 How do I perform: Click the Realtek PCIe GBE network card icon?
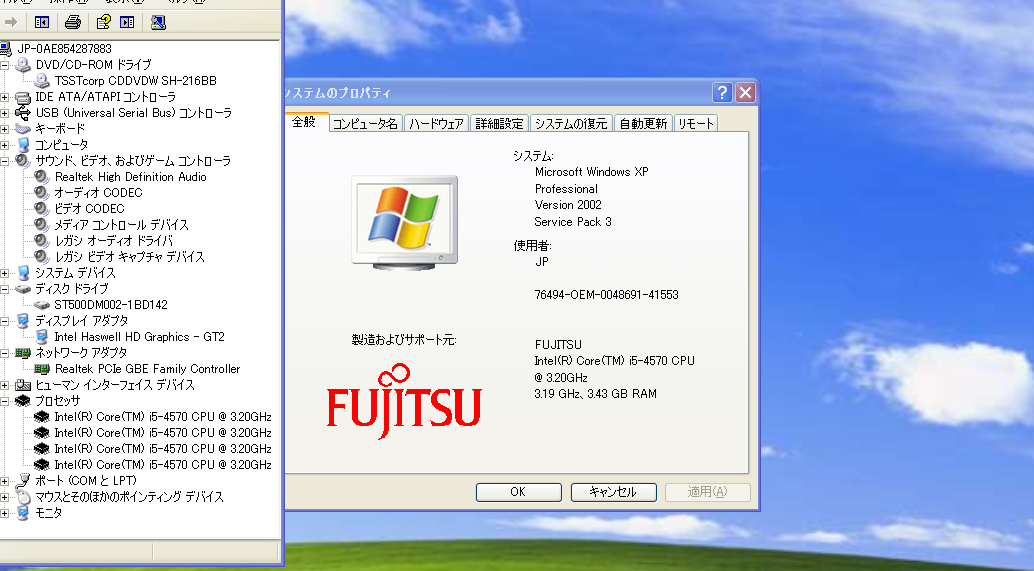(x=42, y=369)
